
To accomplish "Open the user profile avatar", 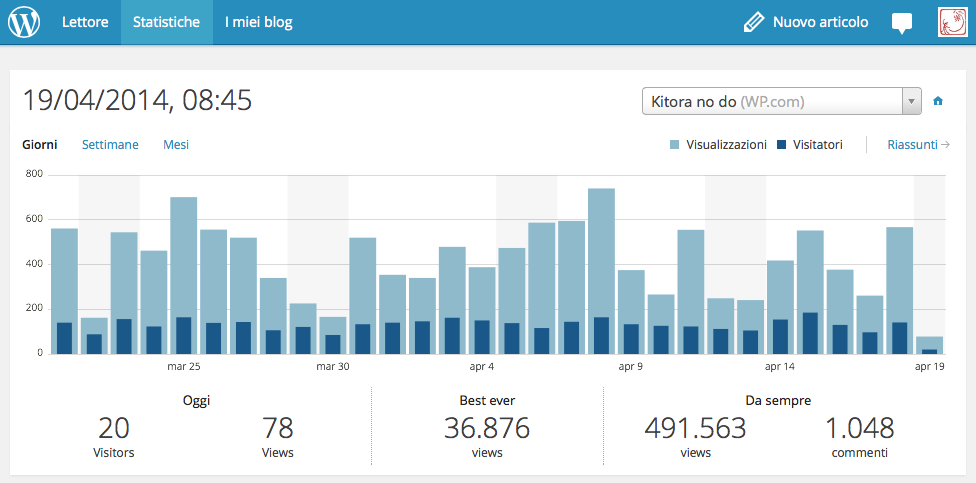I will pos(951,22).
